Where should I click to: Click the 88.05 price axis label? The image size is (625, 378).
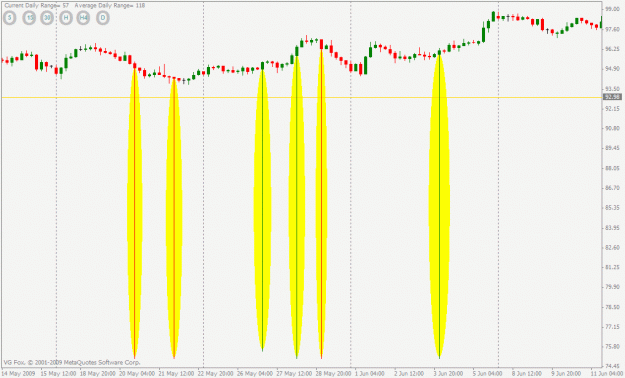pos(611,168)
